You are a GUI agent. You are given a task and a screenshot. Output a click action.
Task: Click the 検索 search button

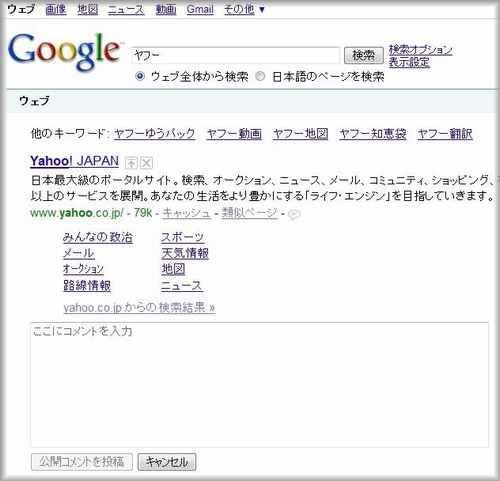coord(364,55)
